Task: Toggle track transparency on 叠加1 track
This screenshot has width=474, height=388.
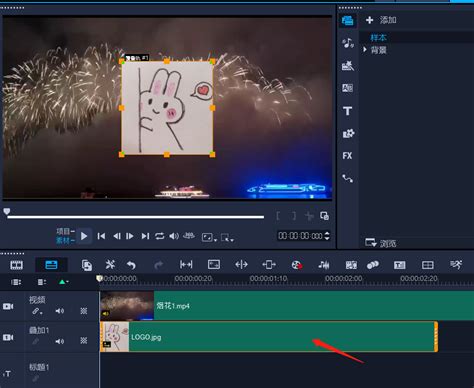Action: [84, 341]
